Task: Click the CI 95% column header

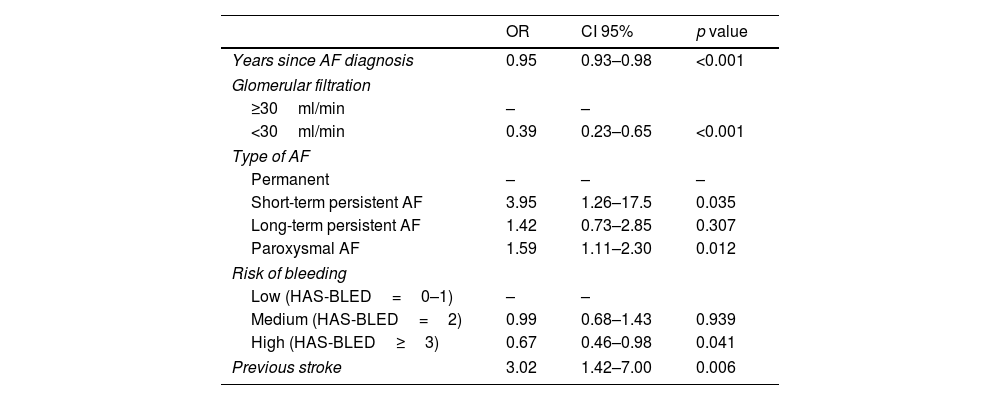Action: pos(606,32)
